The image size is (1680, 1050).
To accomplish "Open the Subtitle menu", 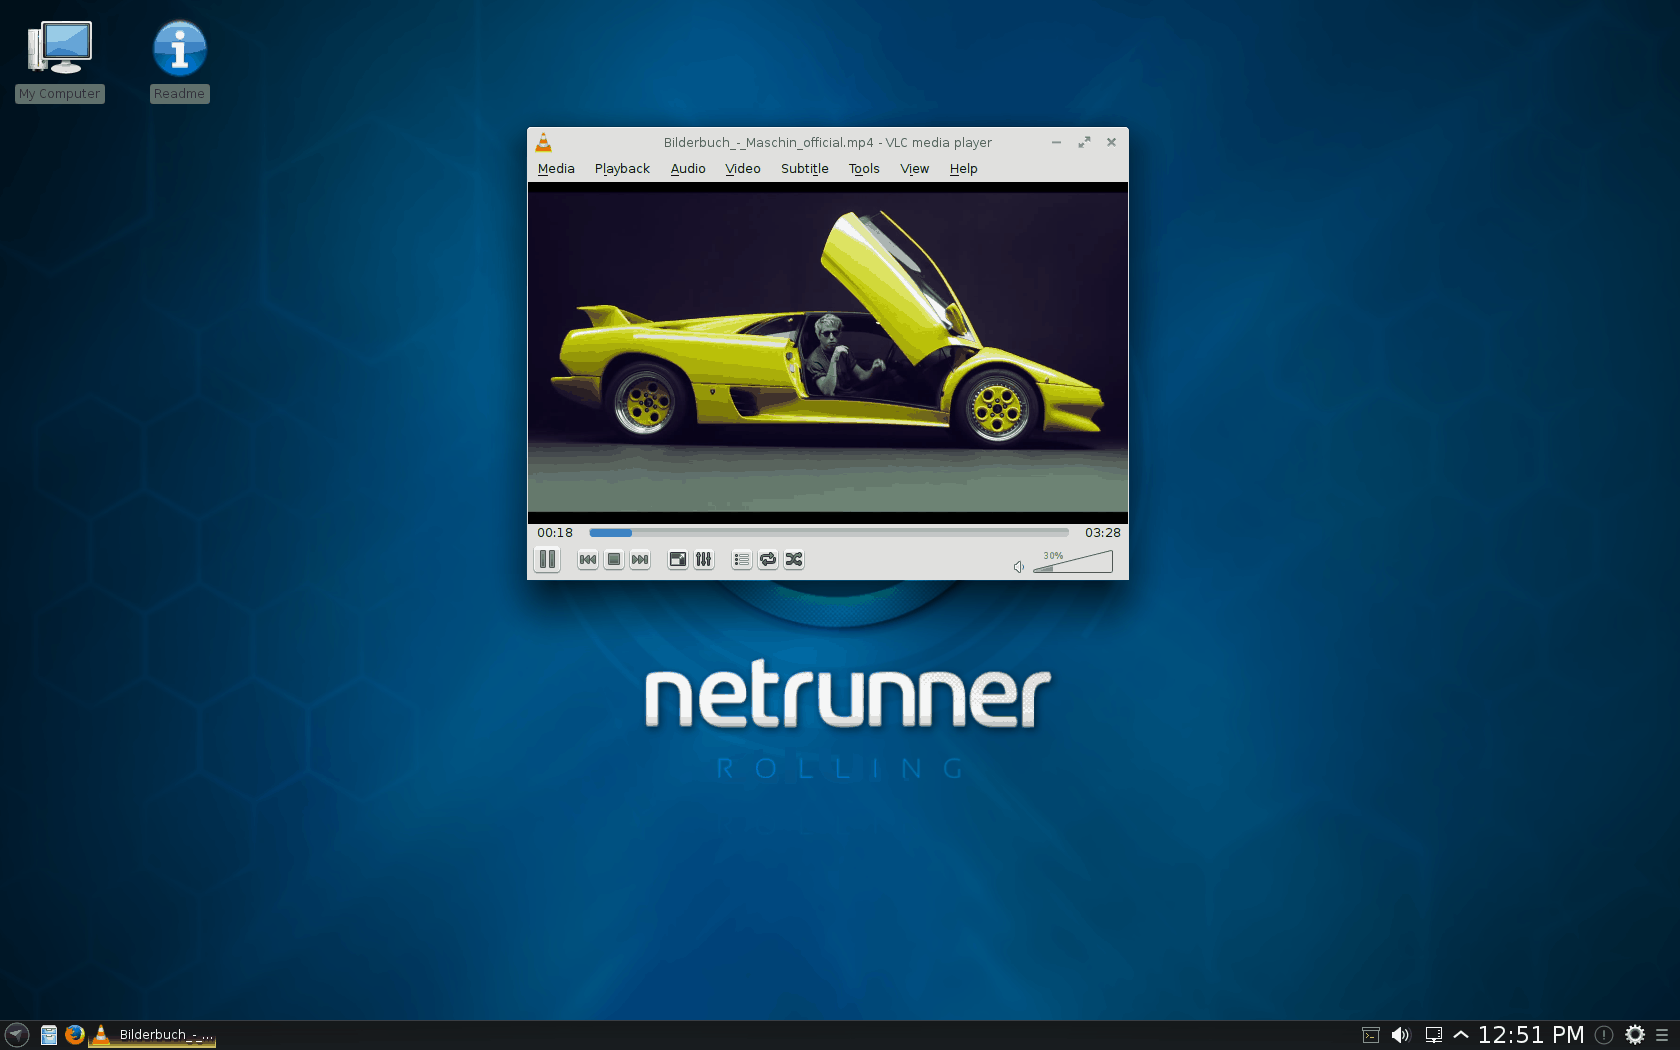I will tap(805, 169).
